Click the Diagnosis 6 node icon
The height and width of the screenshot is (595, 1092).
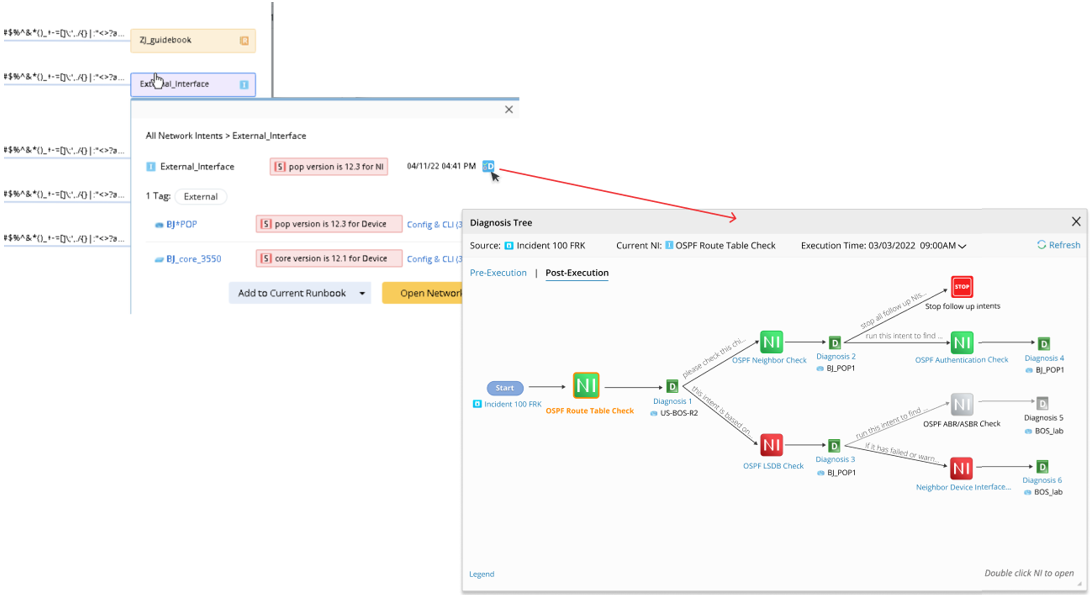pyautogui.click(x=1042, y=467)
